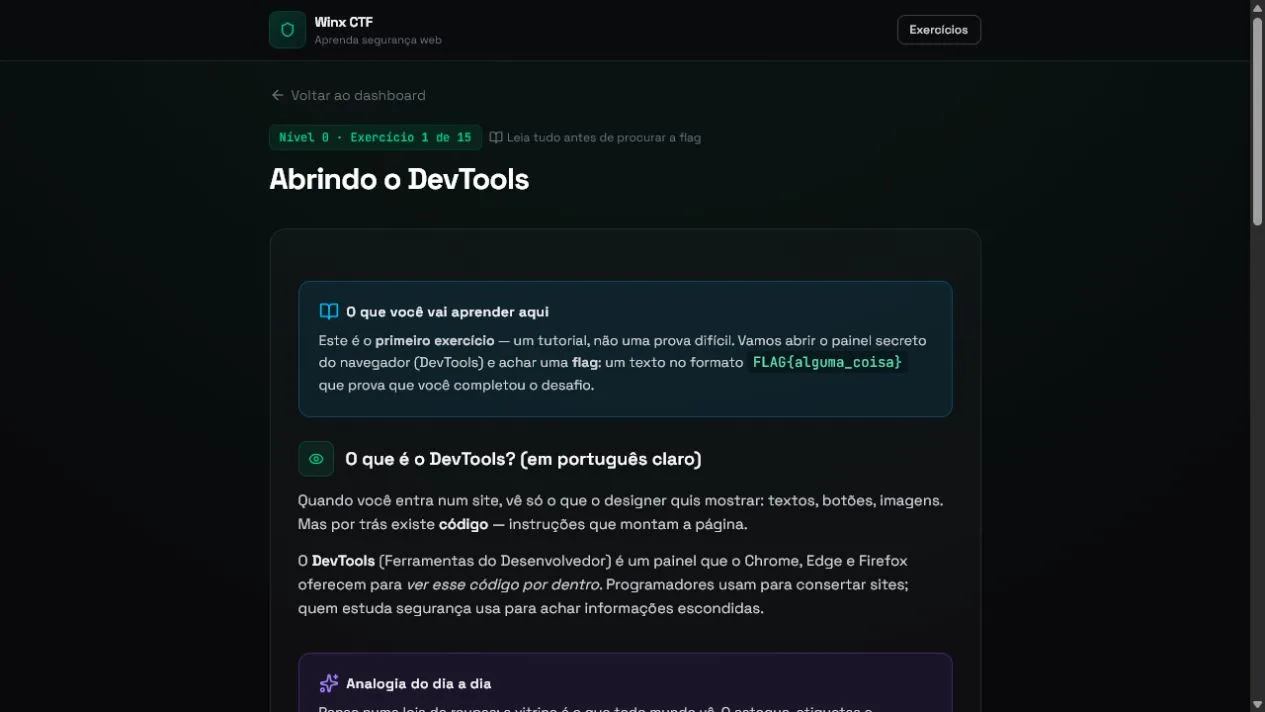Click the Analogia do dia a dia heading
The width and height of the screenshot is (1265, 712).
[418, 684]
